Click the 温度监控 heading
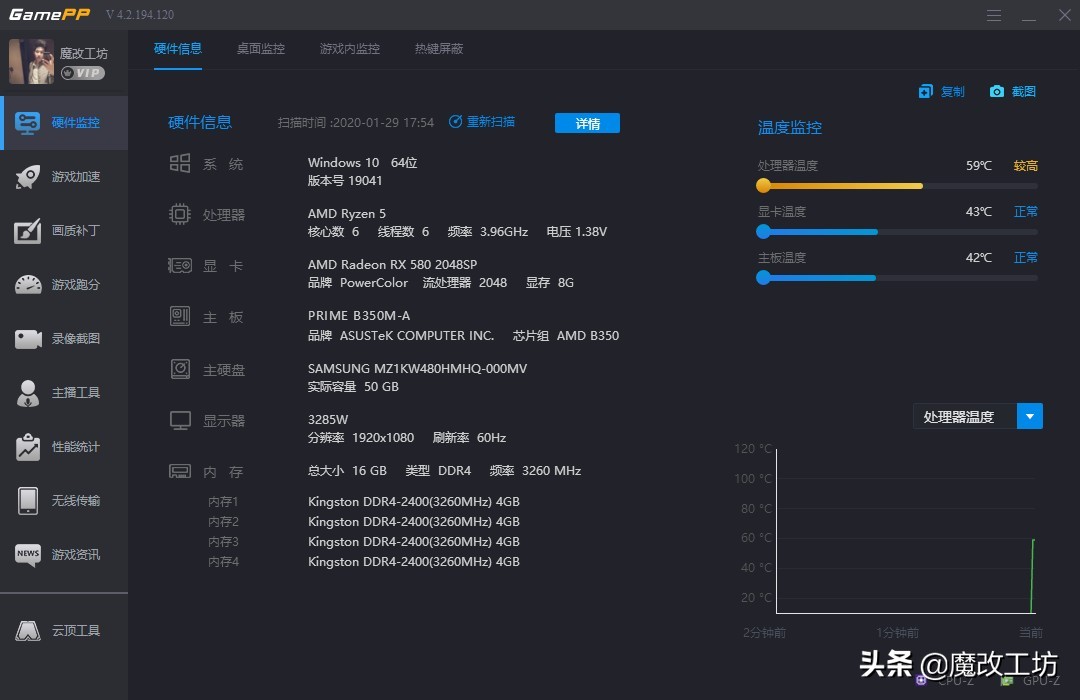Screen dimensions: 1080x700 (x=790, y=127)
